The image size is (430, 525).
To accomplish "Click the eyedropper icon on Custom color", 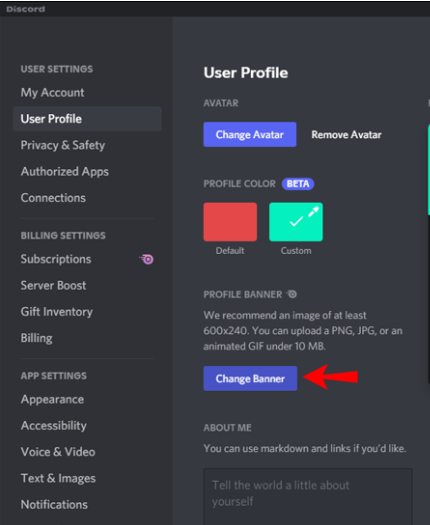I will tap(313, 212).
